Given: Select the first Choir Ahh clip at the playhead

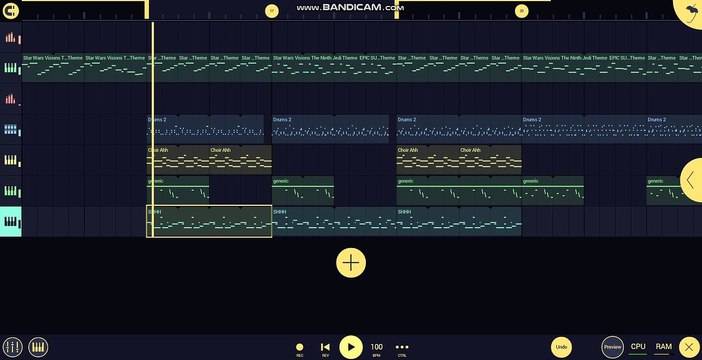Looking at the screenshot, I should pos(178,159).
